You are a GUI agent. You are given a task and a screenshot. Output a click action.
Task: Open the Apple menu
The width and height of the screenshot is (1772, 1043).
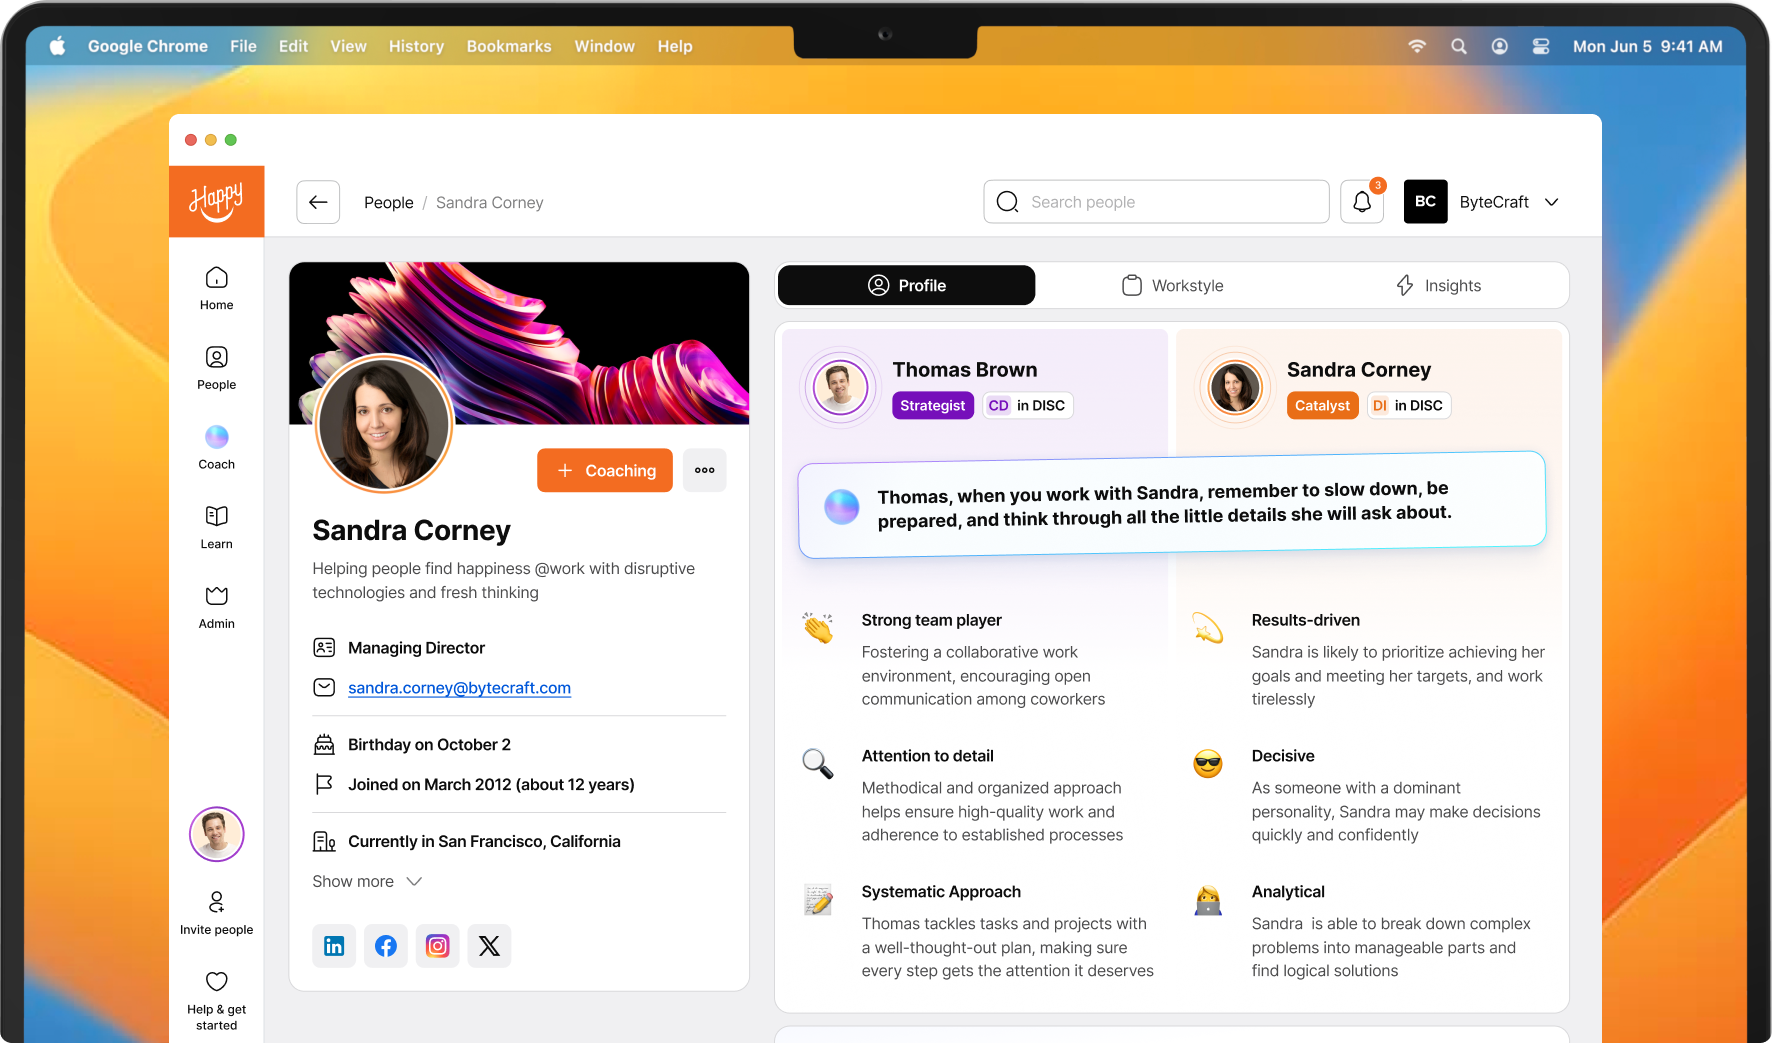click(58, 46)
